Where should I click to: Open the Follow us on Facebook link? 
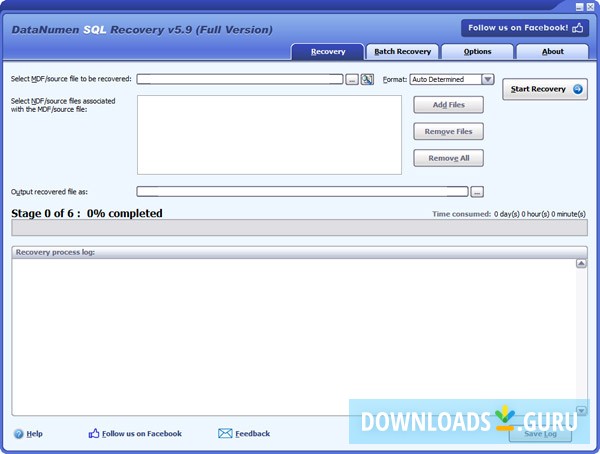pyautogui.click(x=142, y=434)
